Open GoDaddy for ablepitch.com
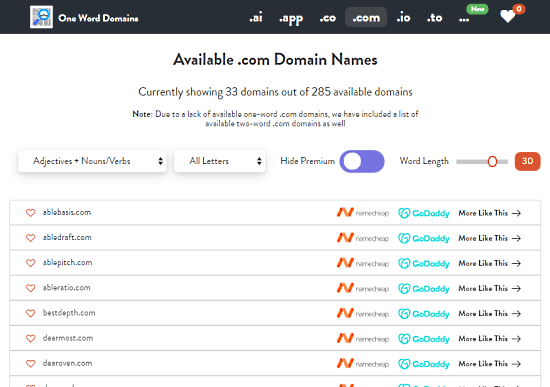The image size is (550, 387). [x=424, y=263]
